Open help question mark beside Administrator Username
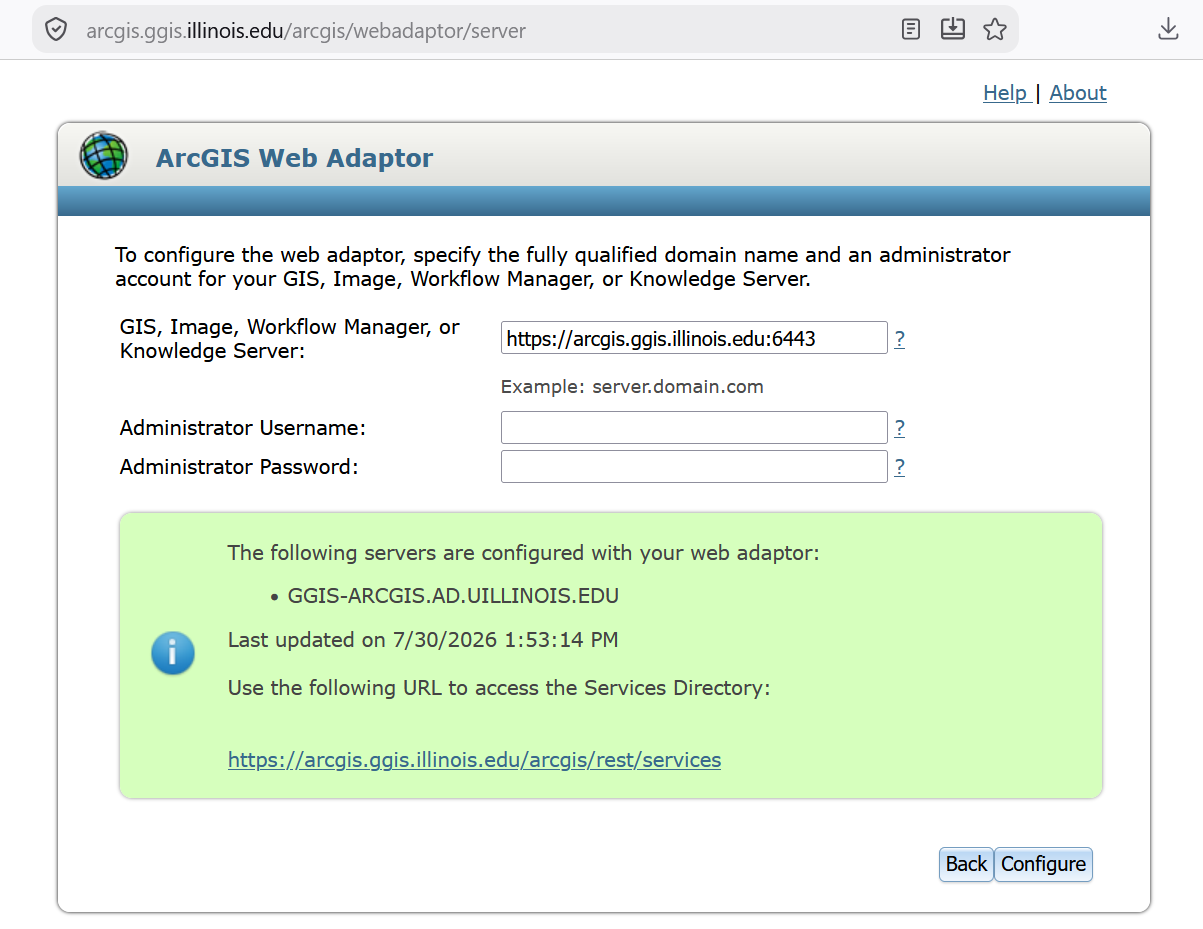1203x929 pixels. pos(900,428)
